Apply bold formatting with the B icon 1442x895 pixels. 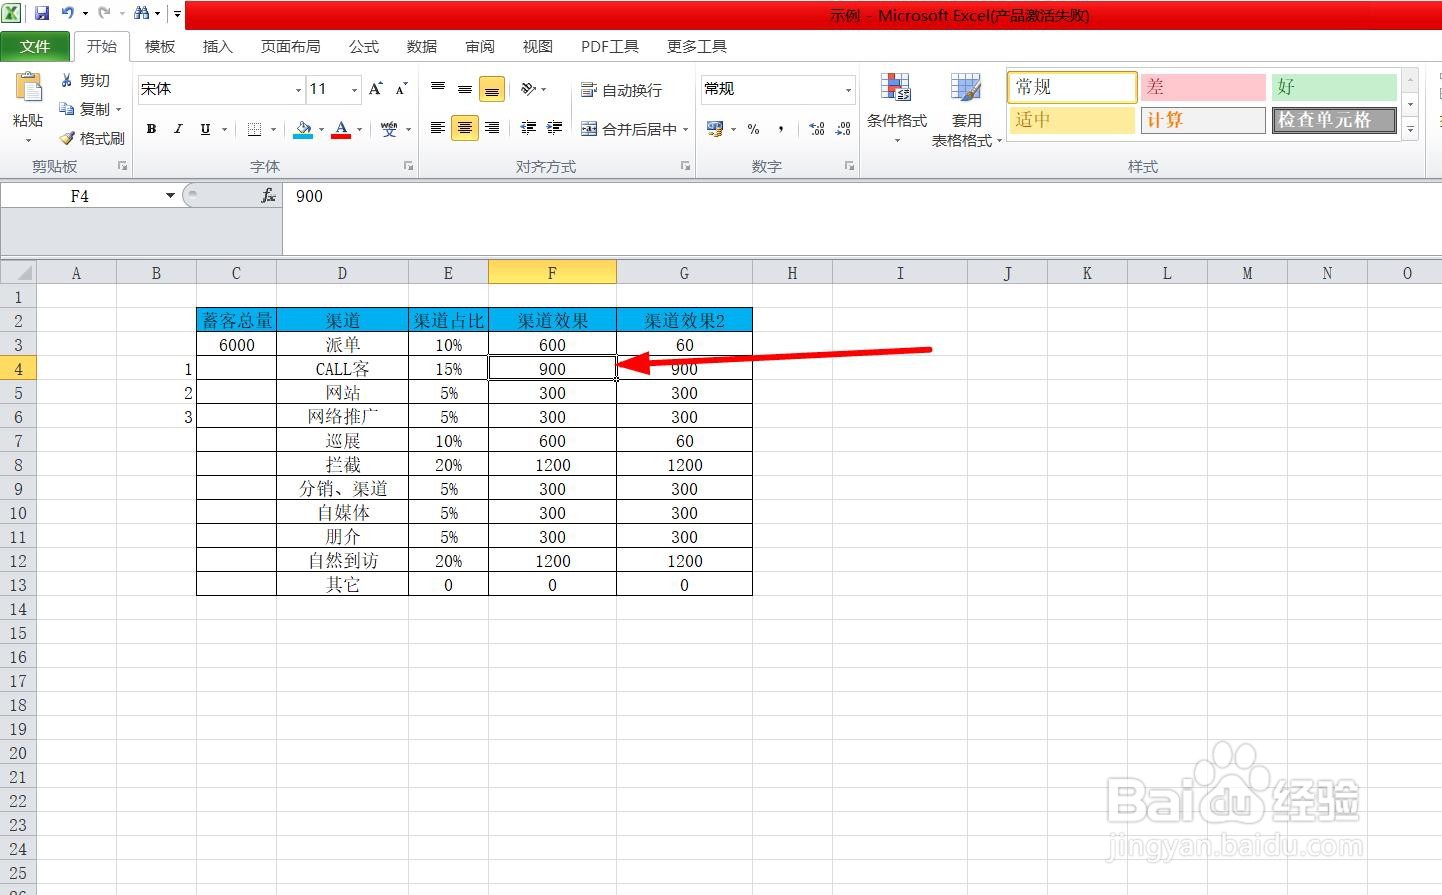click(151, 129)
